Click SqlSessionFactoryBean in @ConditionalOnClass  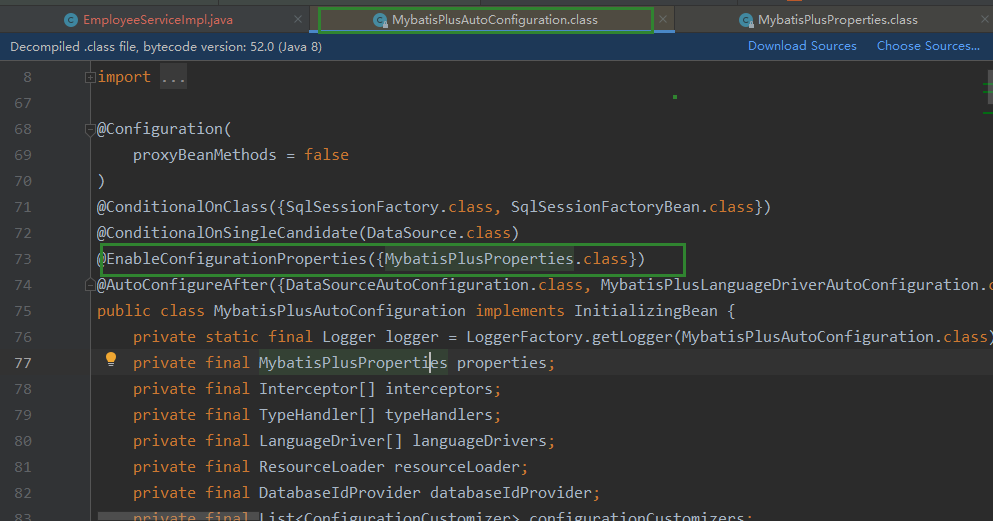(x=605, y=207)
